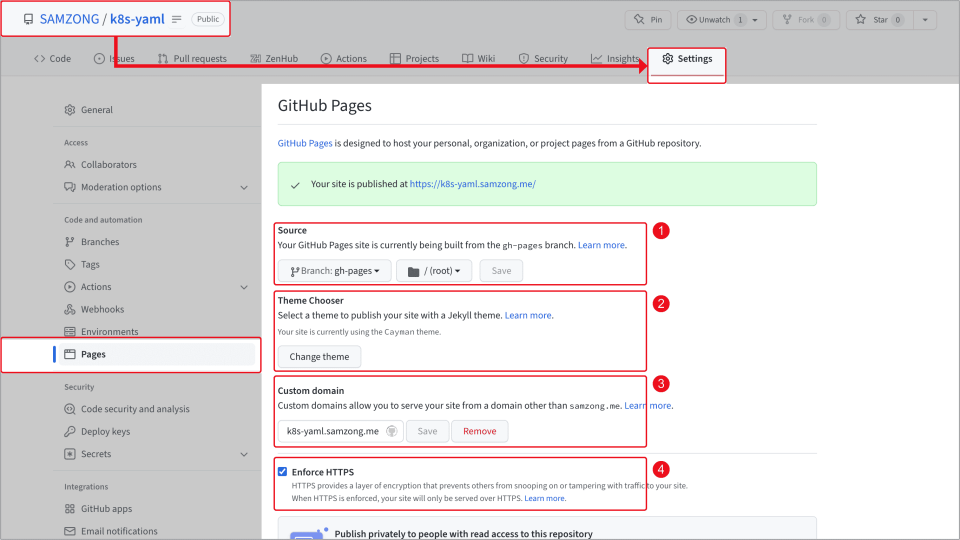The width and height of the screenshot is (960, 540).
Task: Click the Webhooks icon in sidebar
Action: pos(70,310)
